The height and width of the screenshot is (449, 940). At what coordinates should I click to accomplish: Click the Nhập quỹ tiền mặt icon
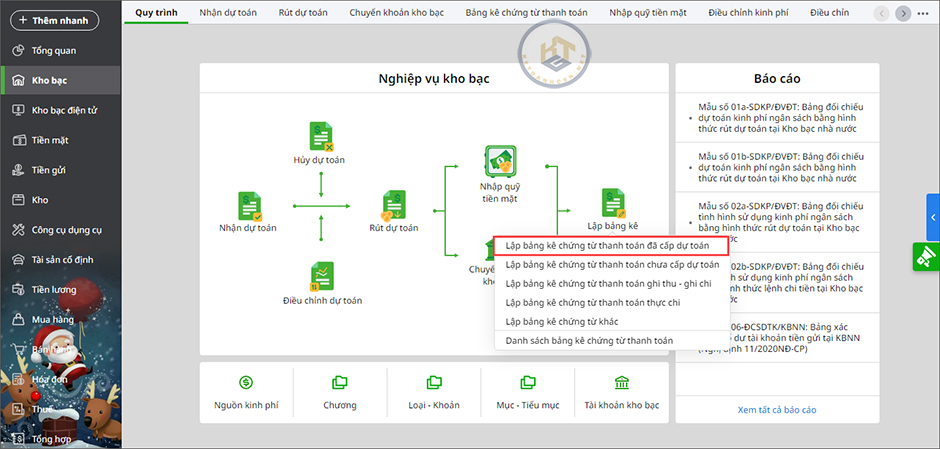click(500, 161)
